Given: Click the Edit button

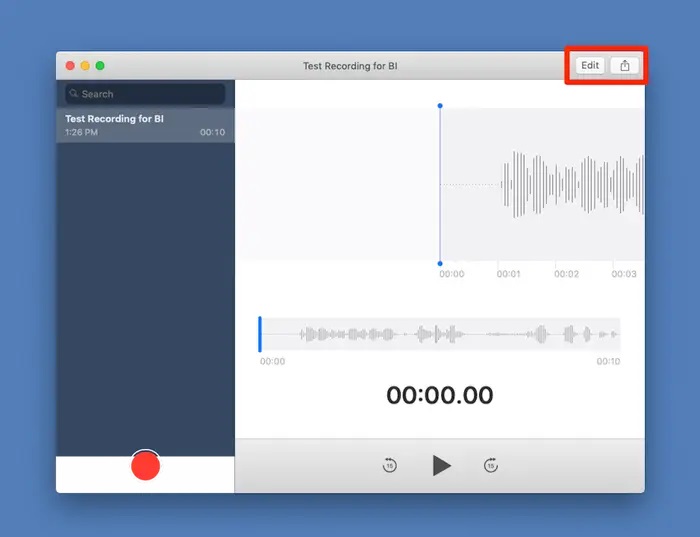Looking at the screenshot, I should [x=590, y=66].
